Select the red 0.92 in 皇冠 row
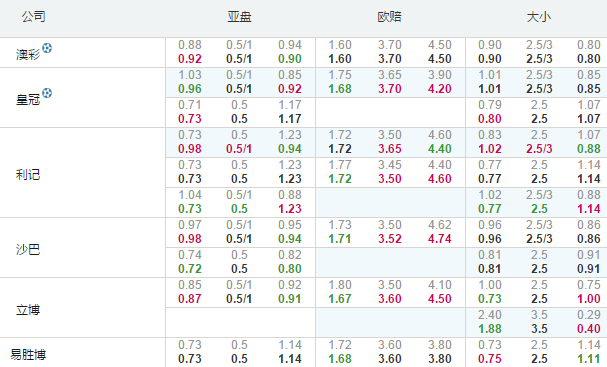The width and height of the screenshot is (607, 367). coord(290,89)
